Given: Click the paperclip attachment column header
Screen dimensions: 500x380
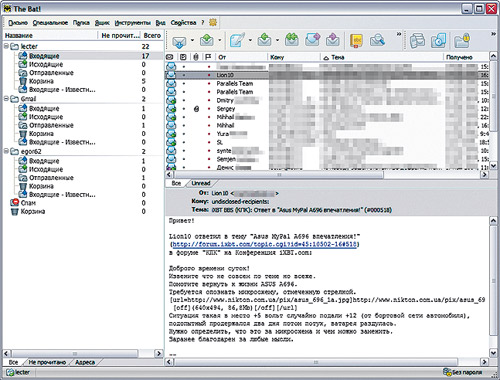Looking at the screenshot, I should 196,57.
